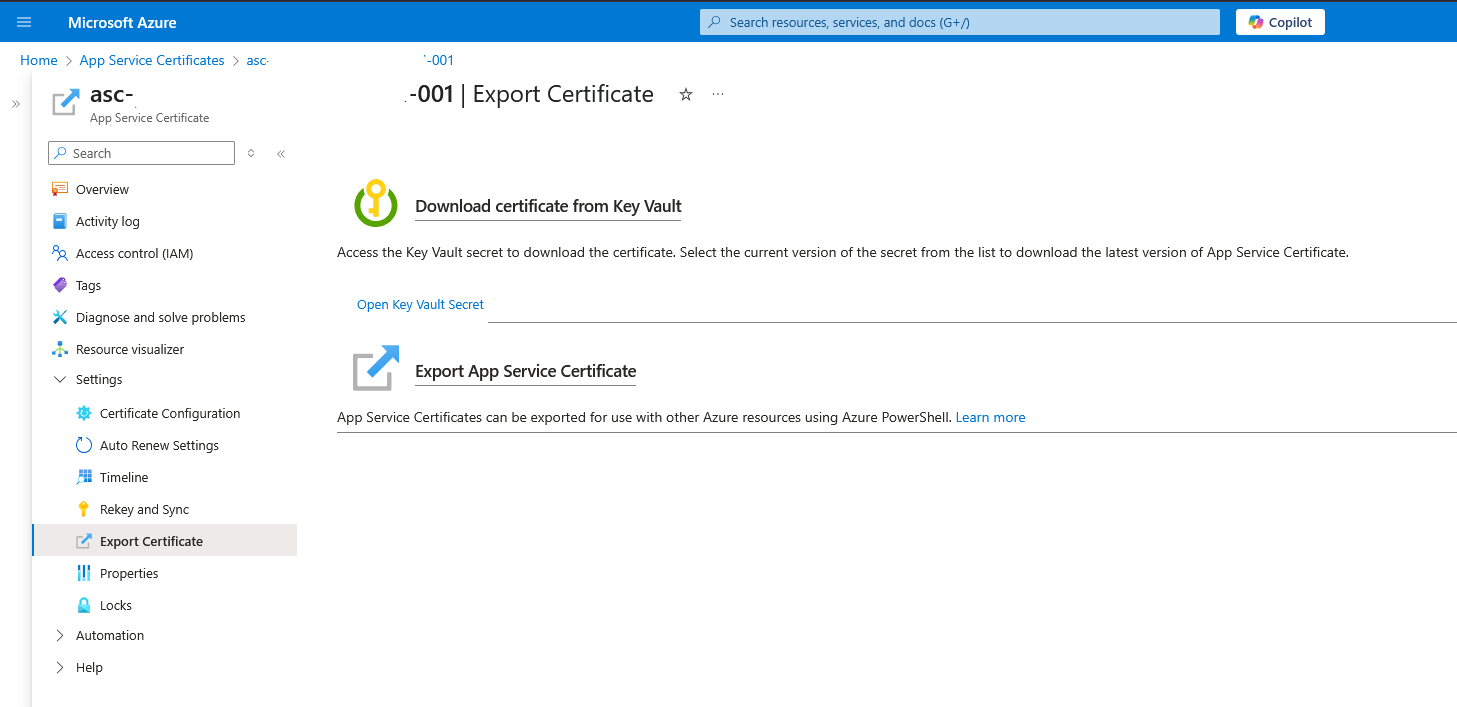Toggle expand/collapse all menu groups arrows
The height and width of the screenshot is (707, 1457).
[x=251, y=153]
